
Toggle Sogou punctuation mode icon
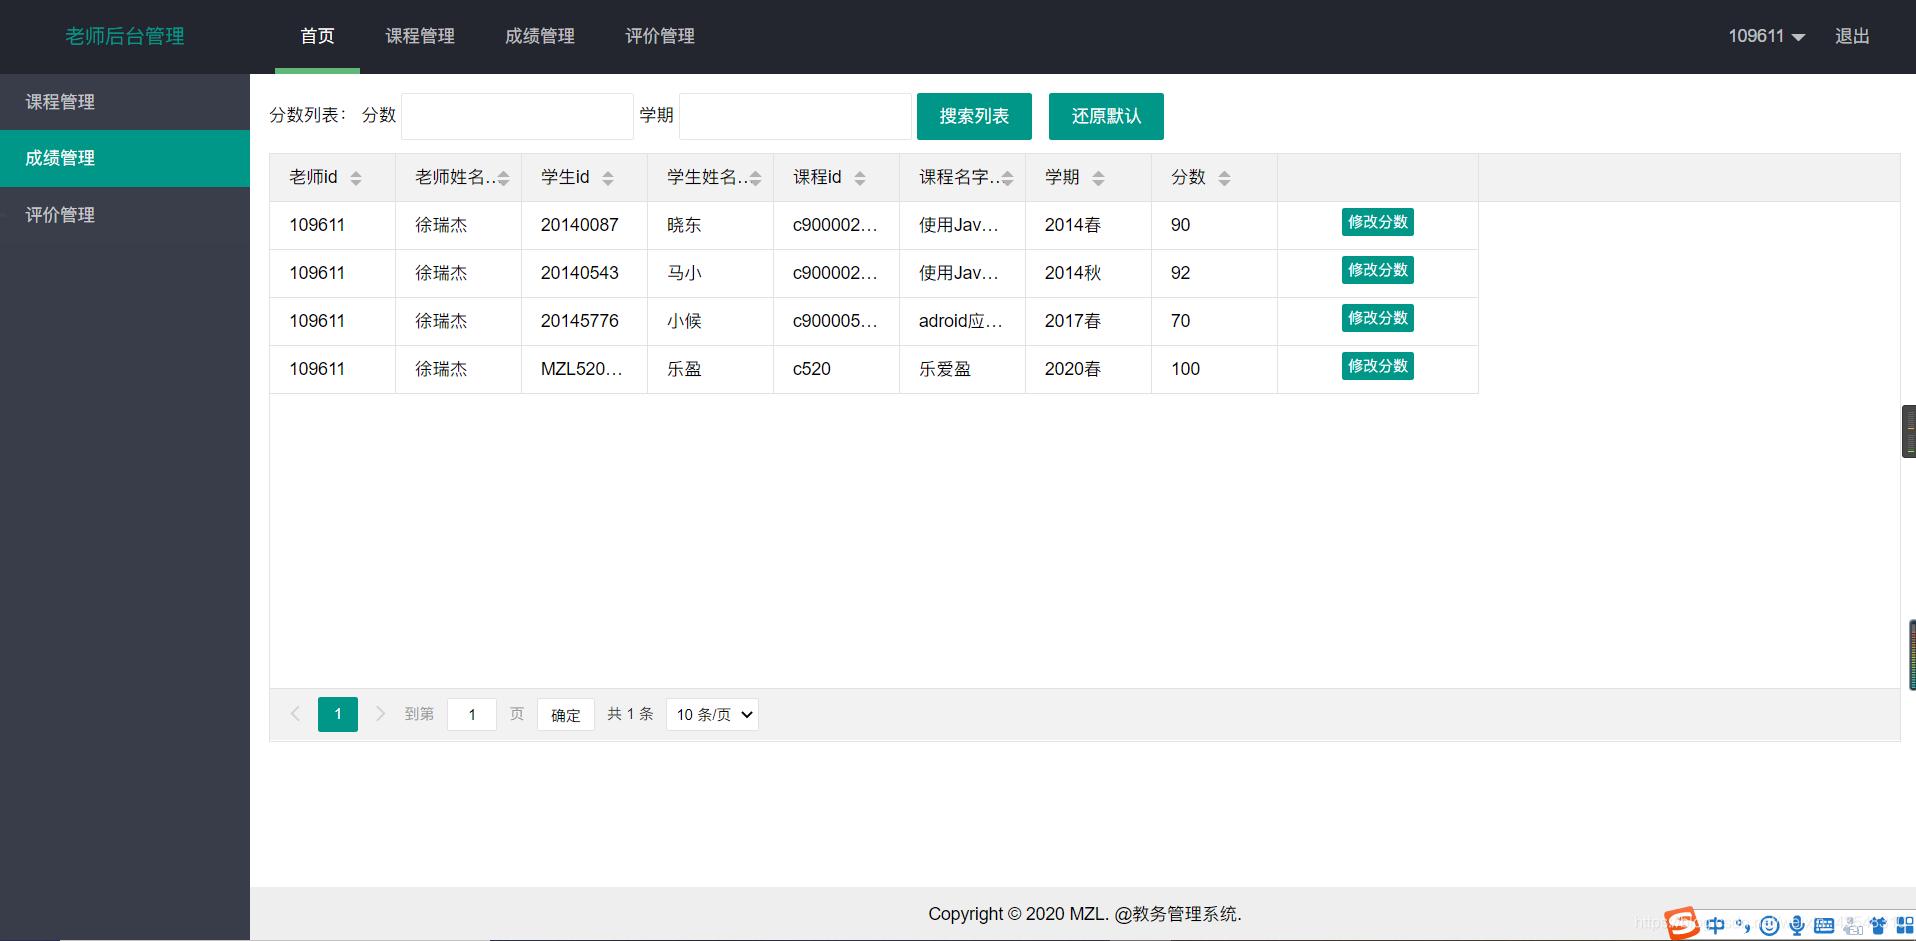pyautogui.click(x=1743, y=925)
